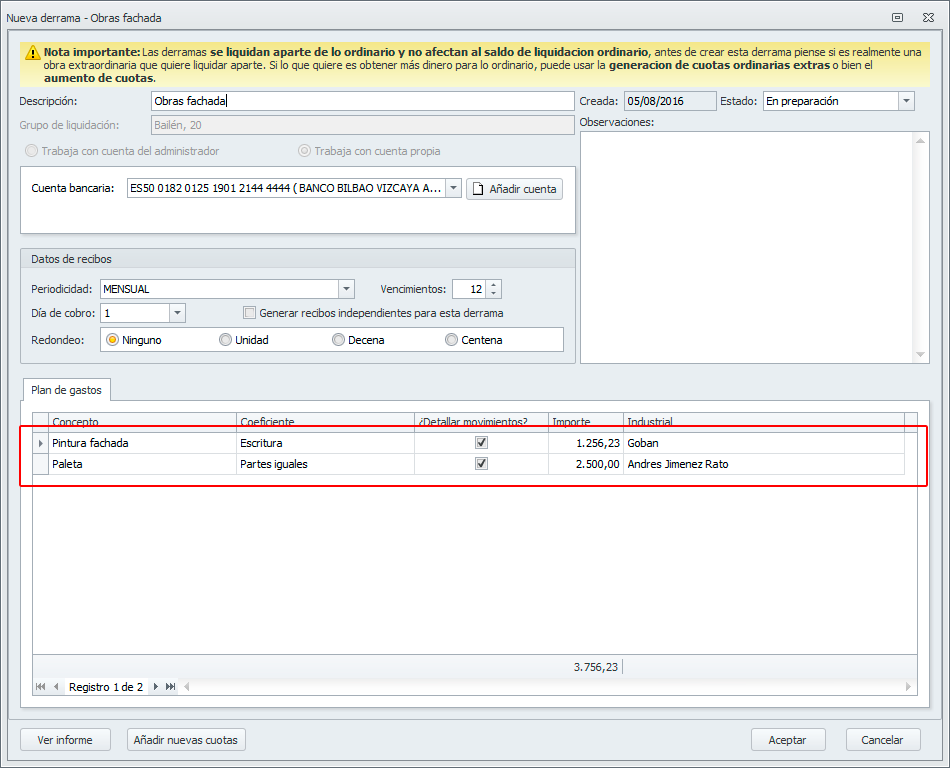Screen dimensions: 950x768
Task: Enable 'Generar recibos independientes para esta derrama'
Action: click(249, 313)
